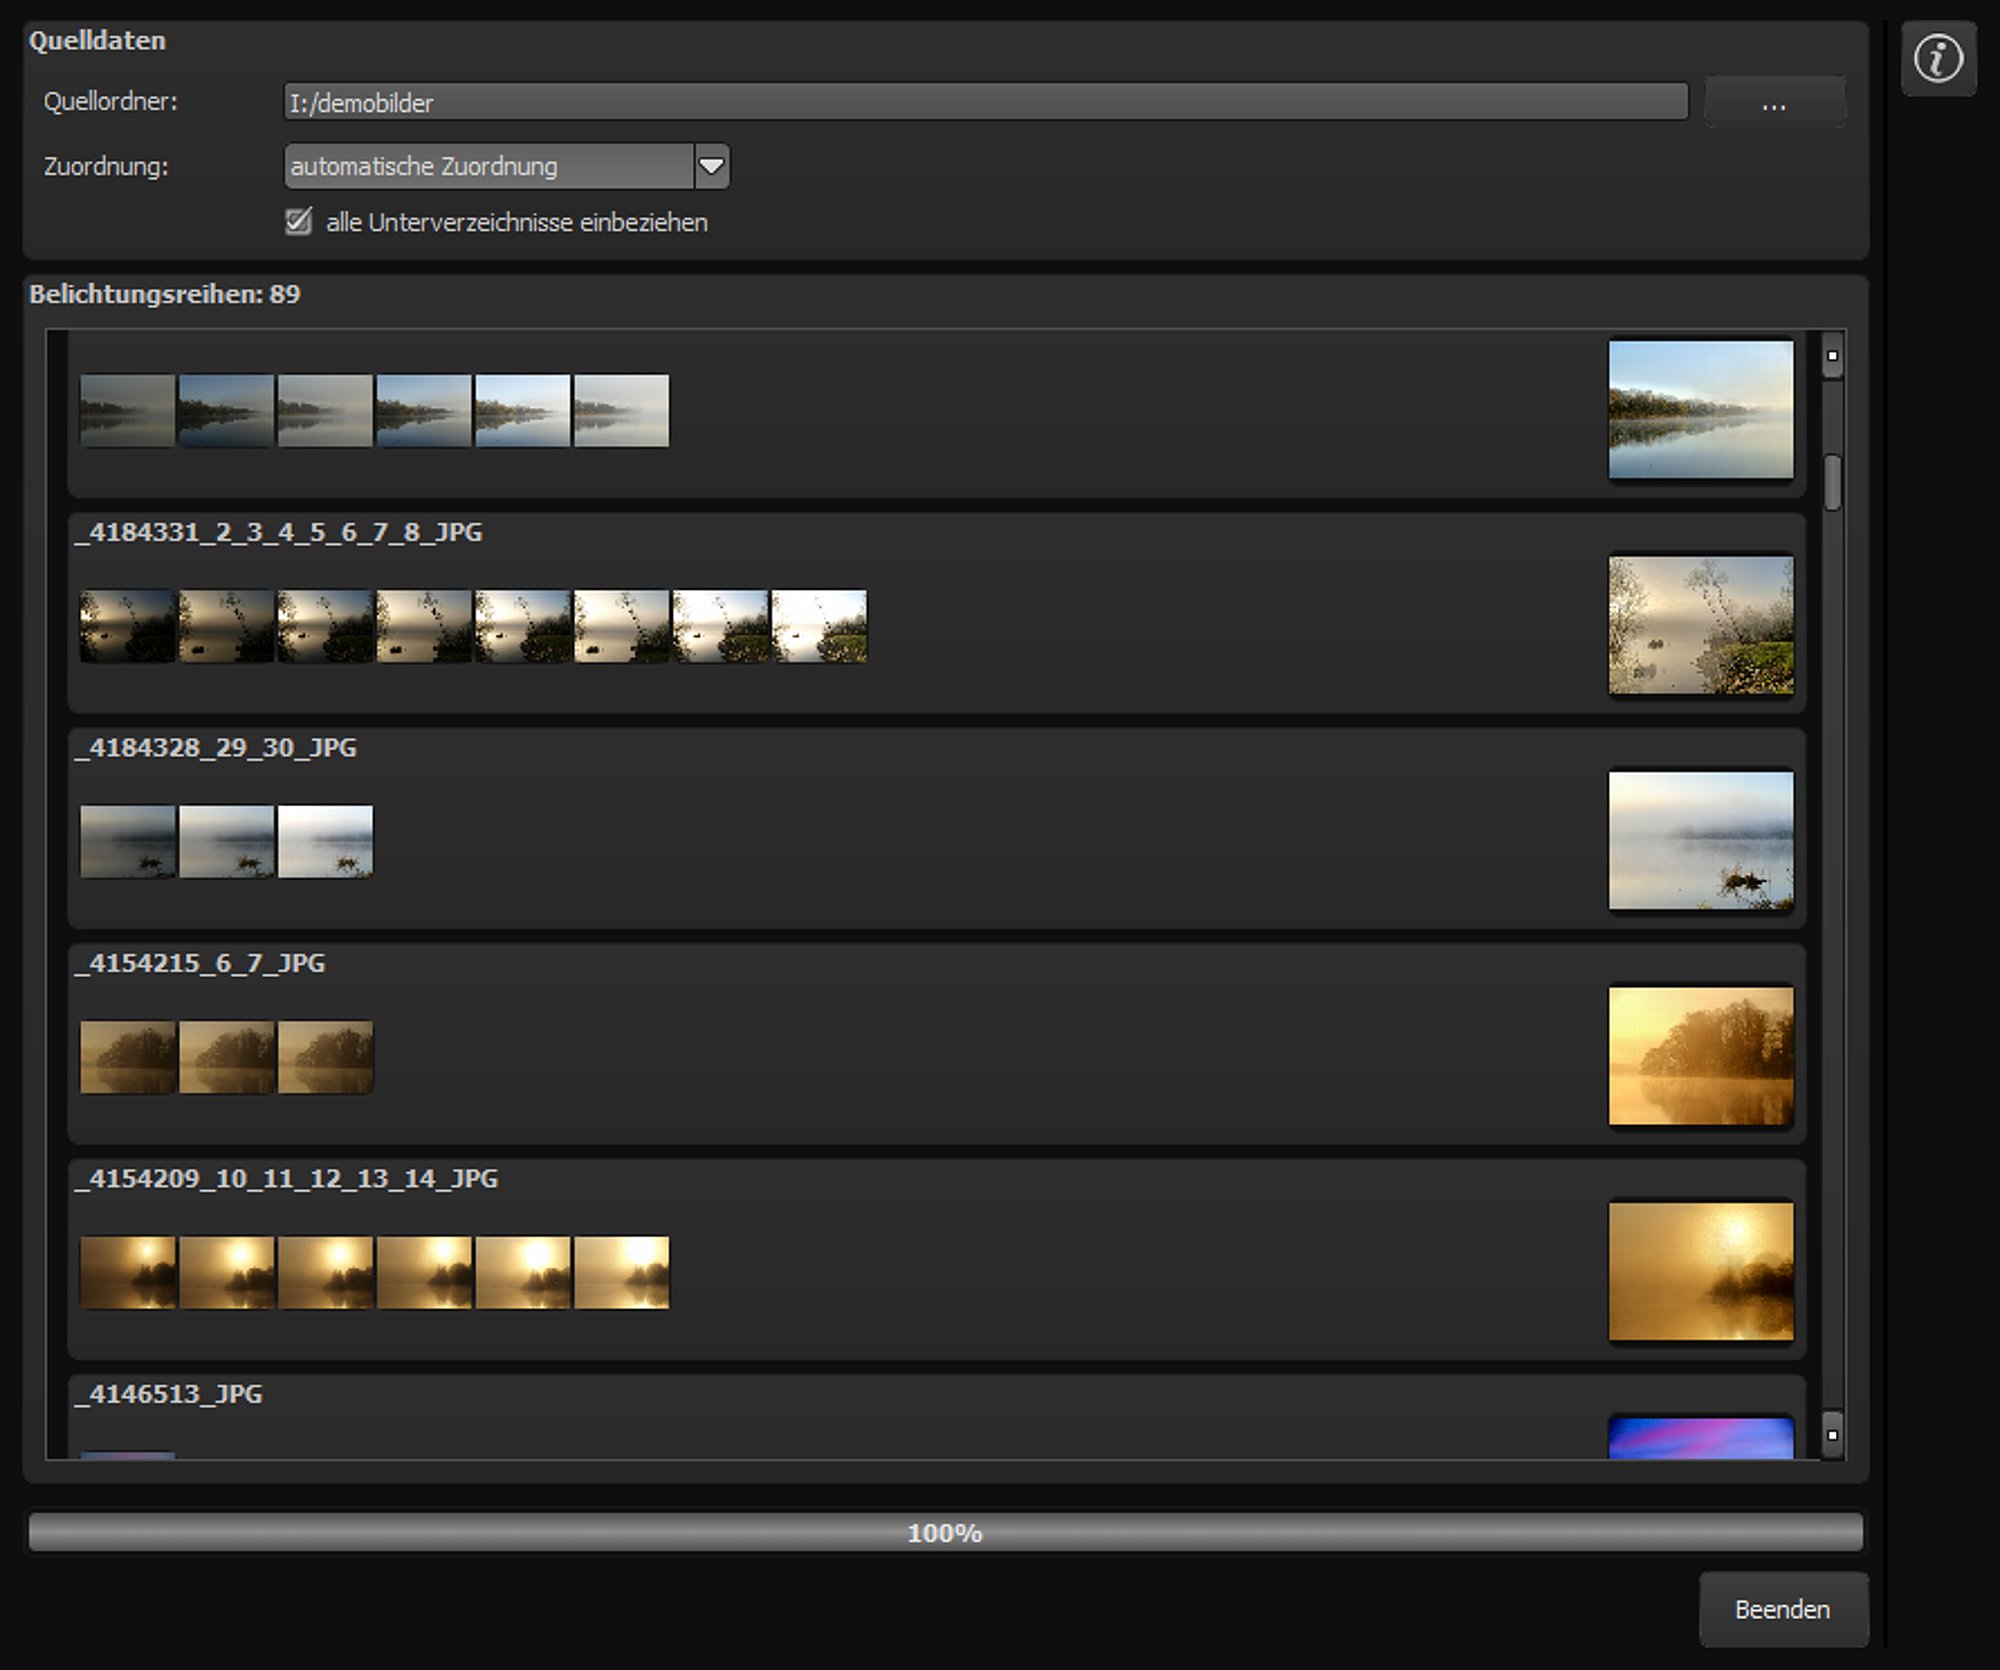Select the brightest exposure in _4184331 series

[x=819, y=626]
